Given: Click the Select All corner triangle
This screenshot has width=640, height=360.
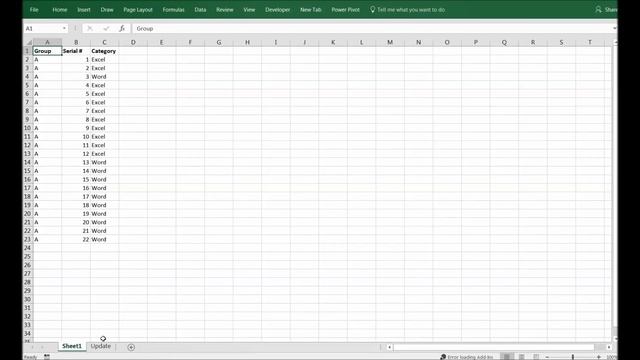Looking at the screenshot, I should point(29,42).
